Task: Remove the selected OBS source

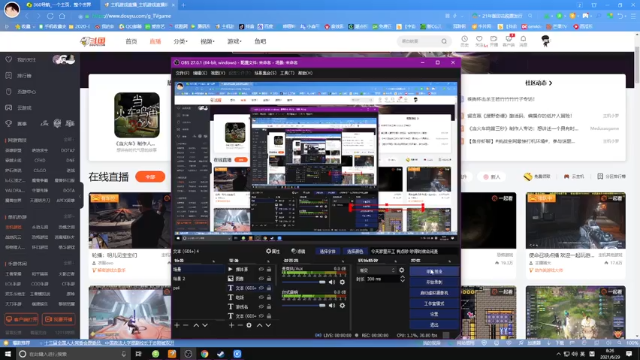Action: (x=240, y=325)
